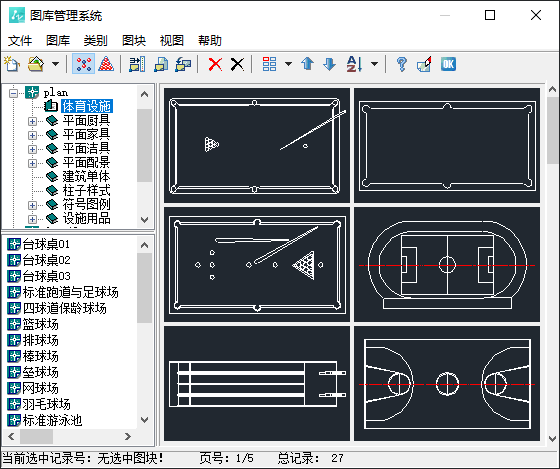The image size is (560, 469).
Task: Select 标准游泳池 in block list
Action: [52, 421]
